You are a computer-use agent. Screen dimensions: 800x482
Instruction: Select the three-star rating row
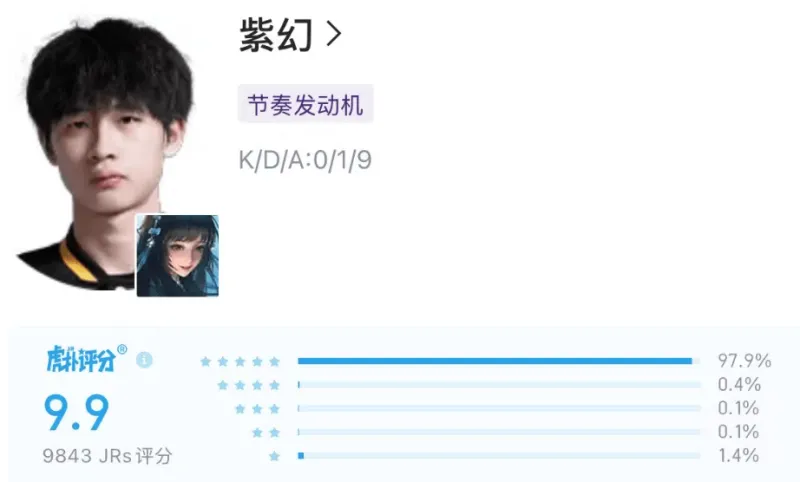pyautogui.click(x=485, y=409)
